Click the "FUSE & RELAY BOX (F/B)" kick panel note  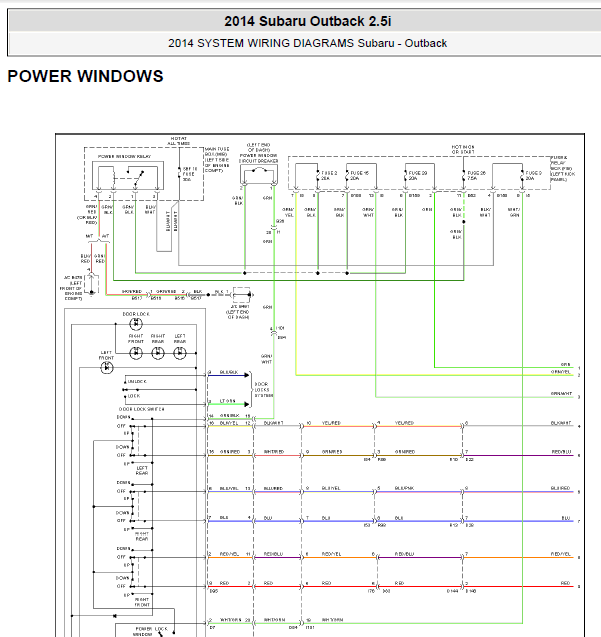562,168
